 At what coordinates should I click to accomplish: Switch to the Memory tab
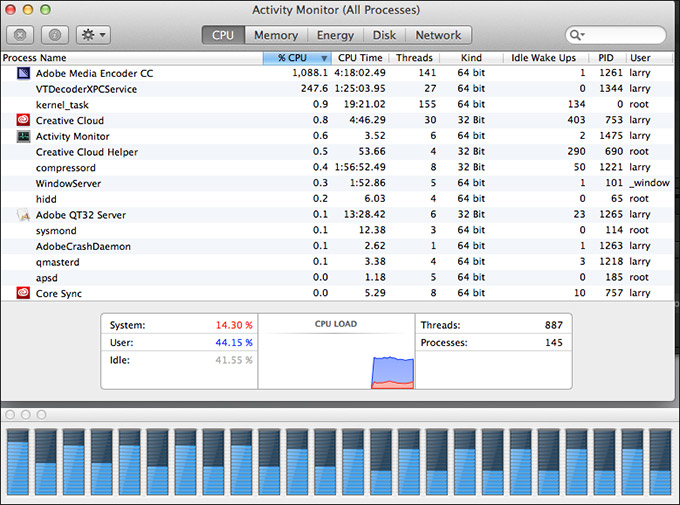click(x=276, y=35)
